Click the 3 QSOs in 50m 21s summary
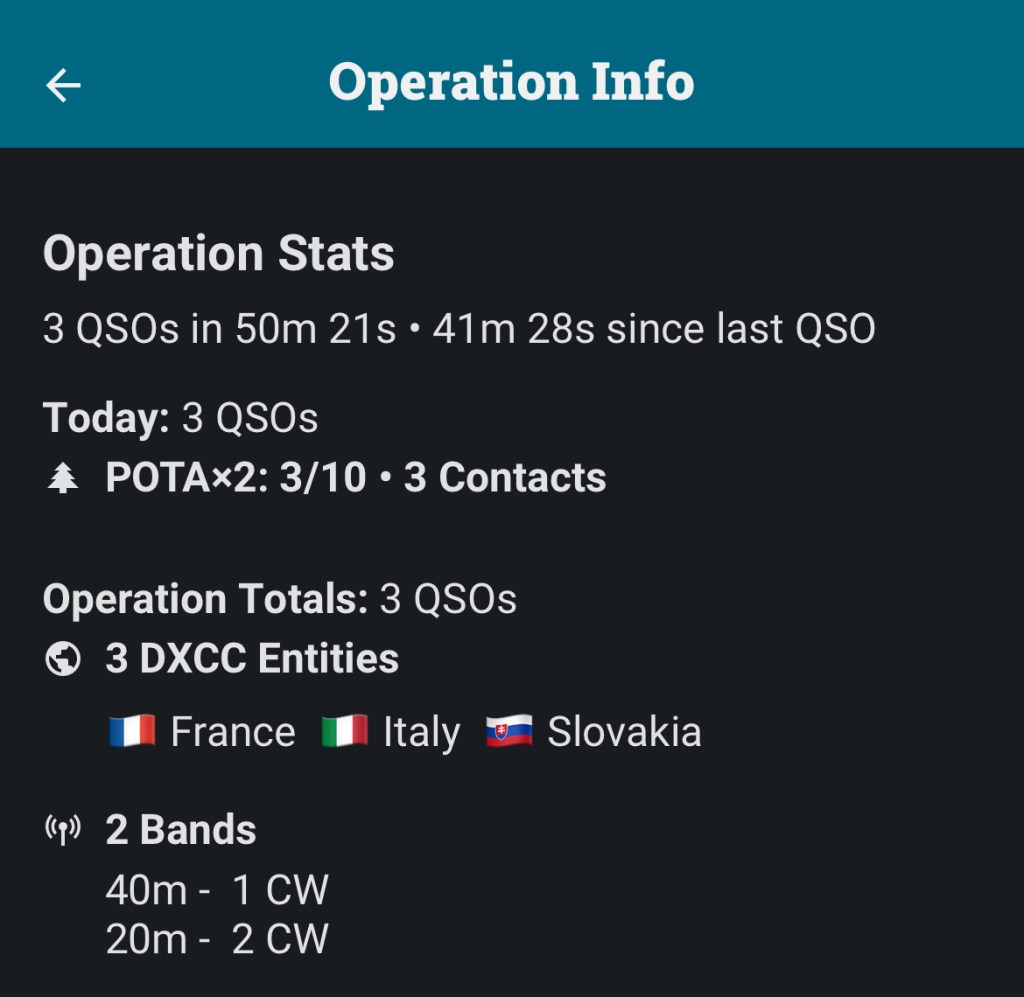 (x=219, y=329)
